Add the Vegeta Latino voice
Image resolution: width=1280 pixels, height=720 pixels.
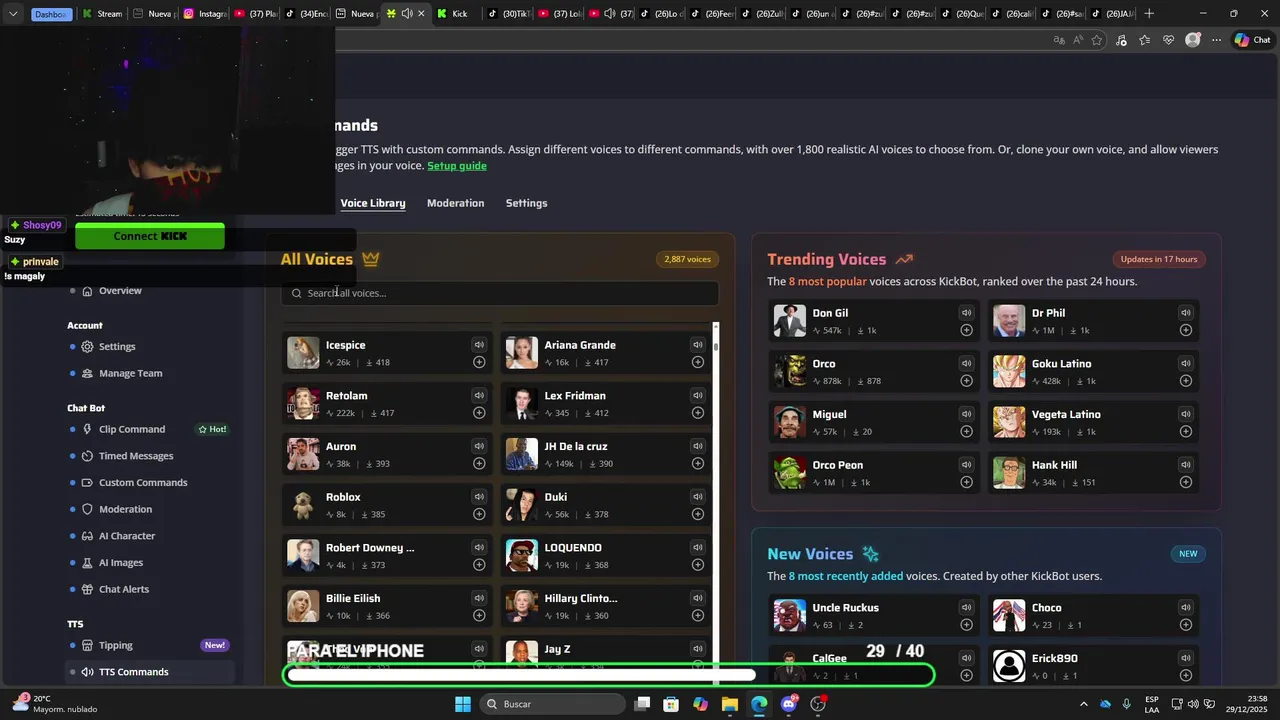(1186, 431)
